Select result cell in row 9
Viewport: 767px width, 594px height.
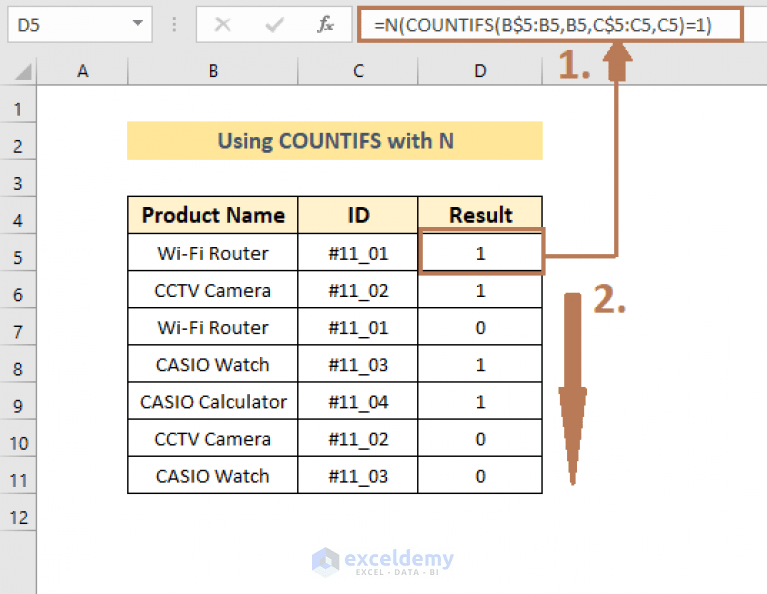pos(480,401)
